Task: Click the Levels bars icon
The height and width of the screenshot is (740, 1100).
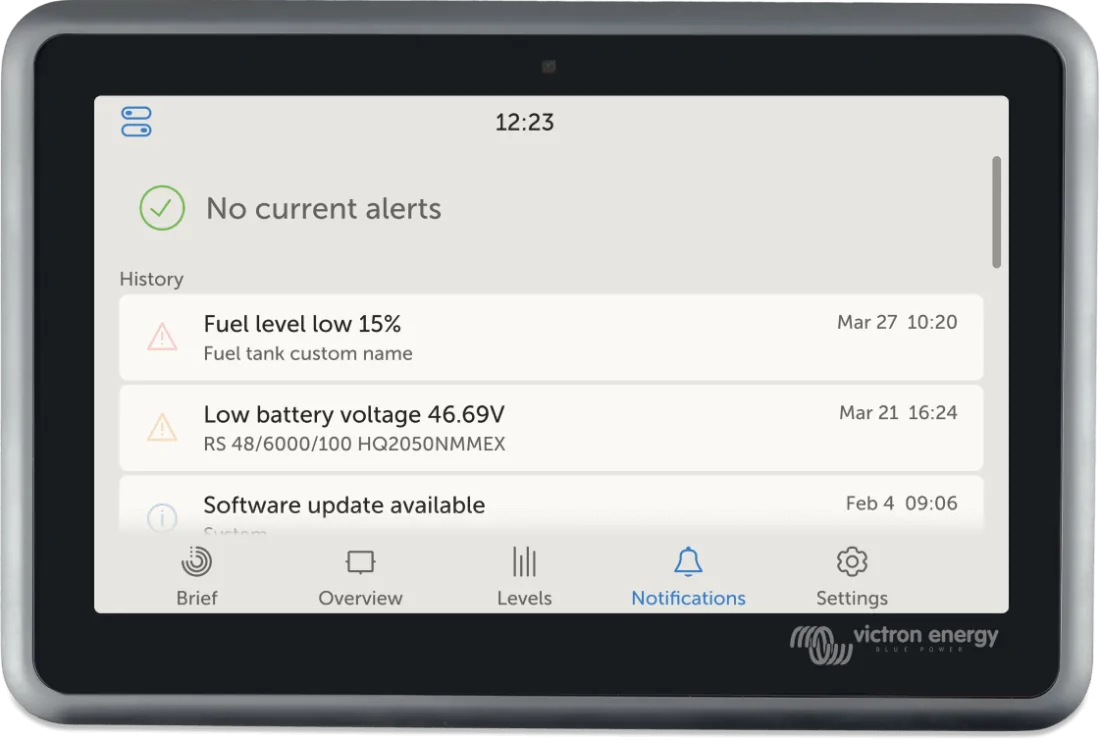Action: [524, 561]
